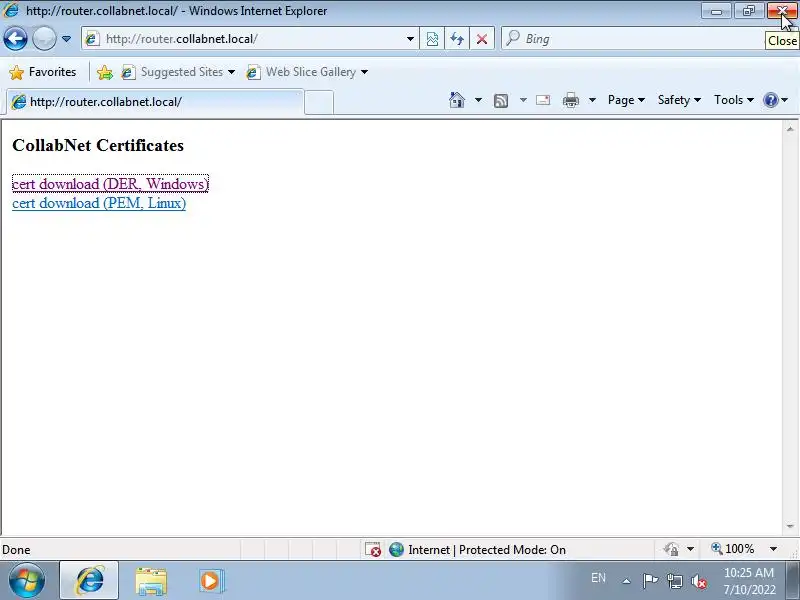Click the Done status text

(x=16, y=550)
